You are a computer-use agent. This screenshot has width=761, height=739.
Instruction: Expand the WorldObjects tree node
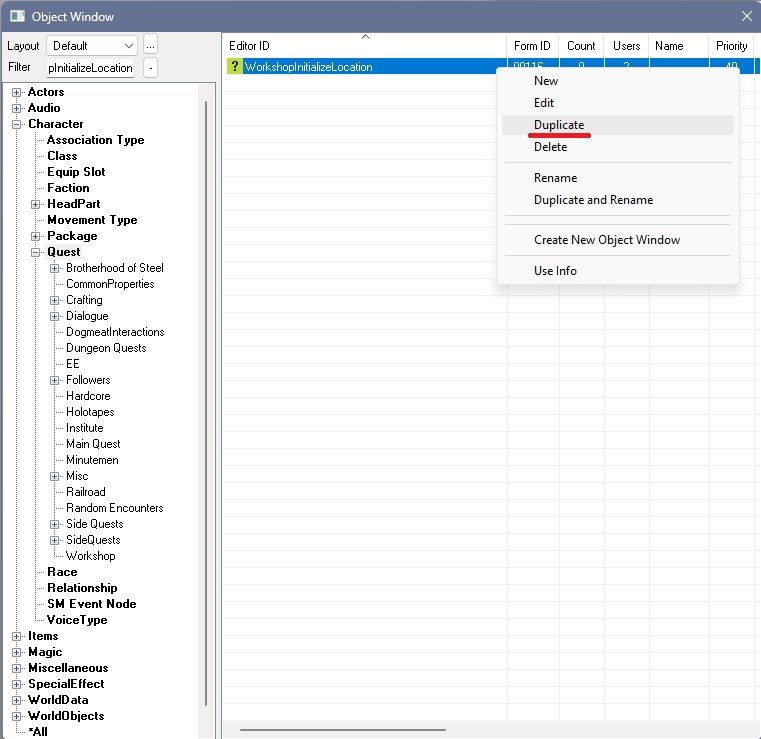tap(17, 717)
